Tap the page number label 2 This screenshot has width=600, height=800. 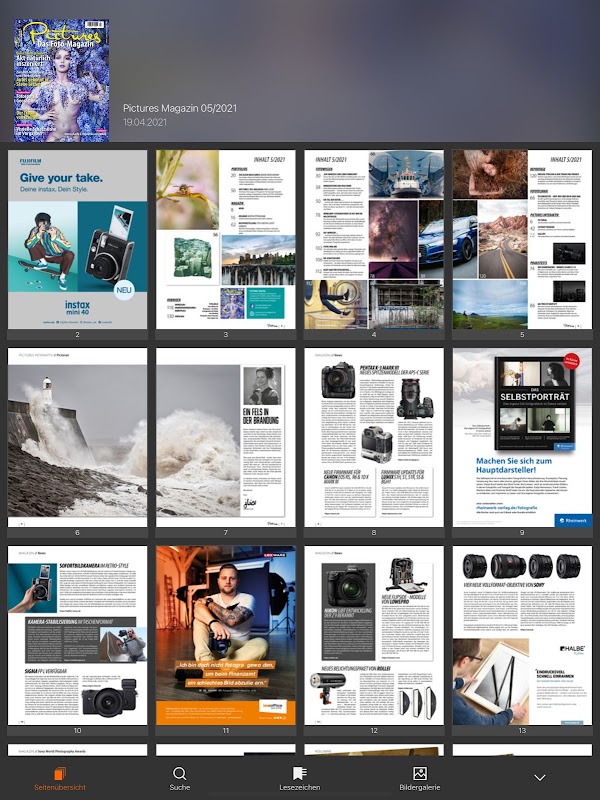click(78, 335)
